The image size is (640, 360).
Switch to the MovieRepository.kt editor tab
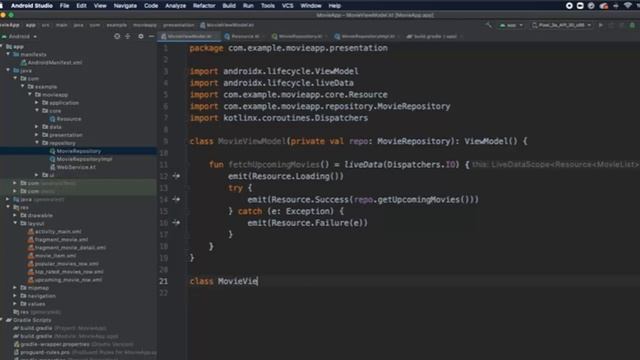(x=300, y=36)
